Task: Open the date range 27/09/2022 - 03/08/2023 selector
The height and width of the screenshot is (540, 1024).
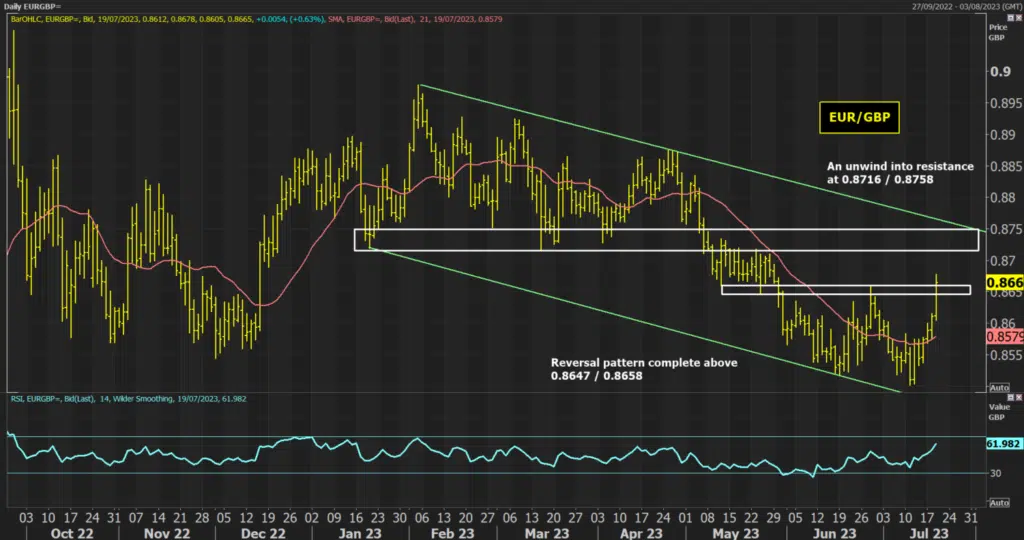Action: 967,6
